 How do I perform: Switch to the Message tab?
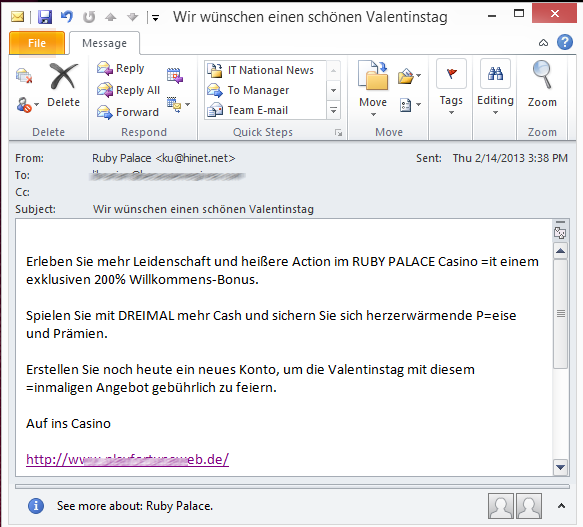tap(104, 43)
